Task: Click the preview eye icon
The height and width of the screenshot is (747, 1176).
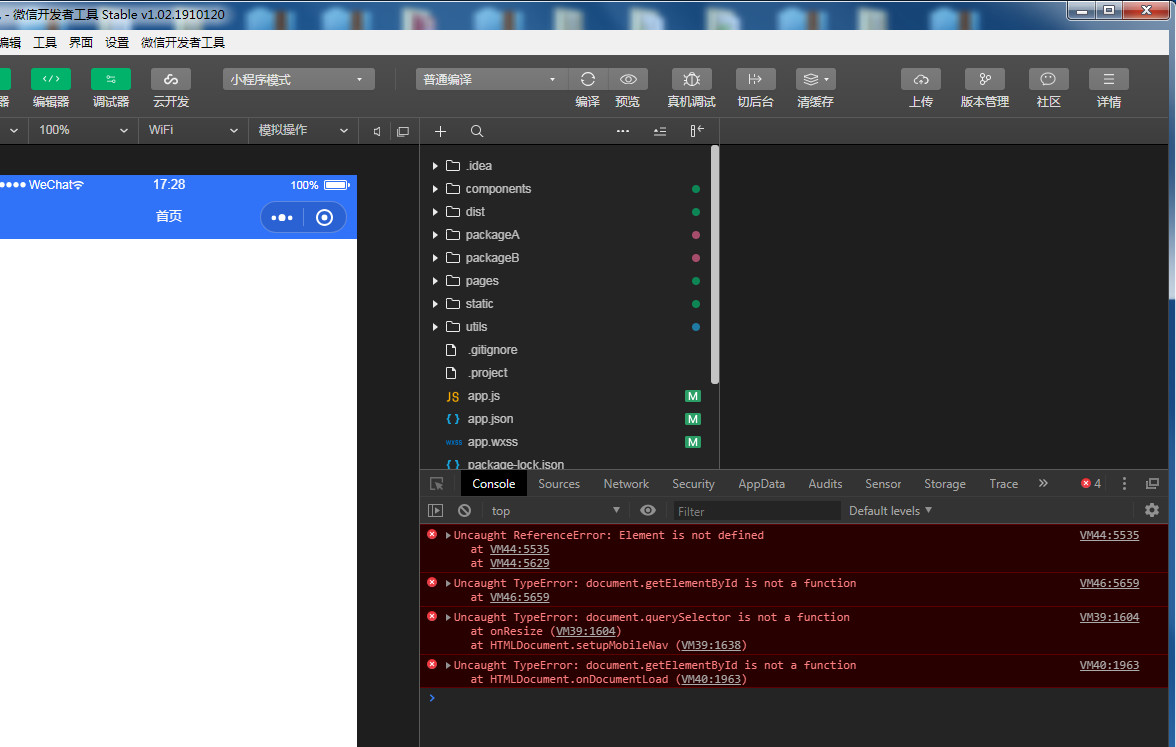Action: (x=628, y=79)
